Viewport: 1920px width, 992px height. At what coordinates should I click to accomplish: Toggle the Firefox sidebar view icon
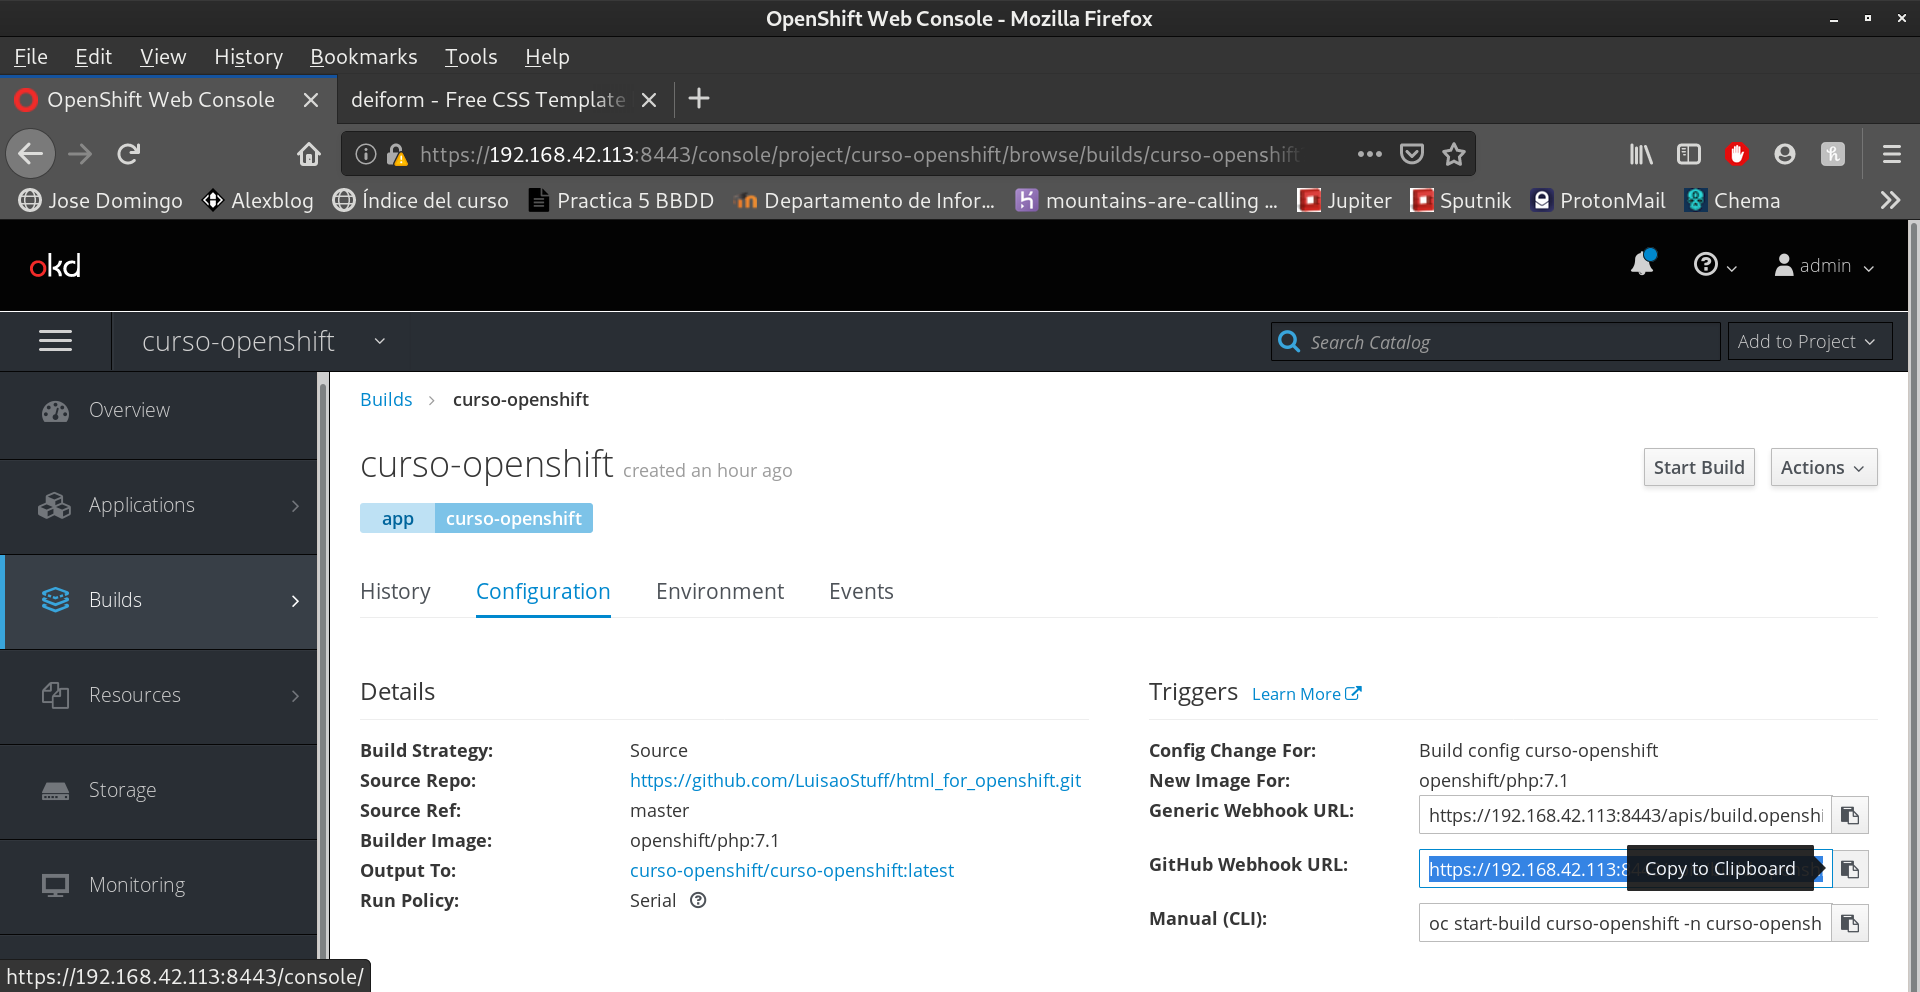(1688, 154)
